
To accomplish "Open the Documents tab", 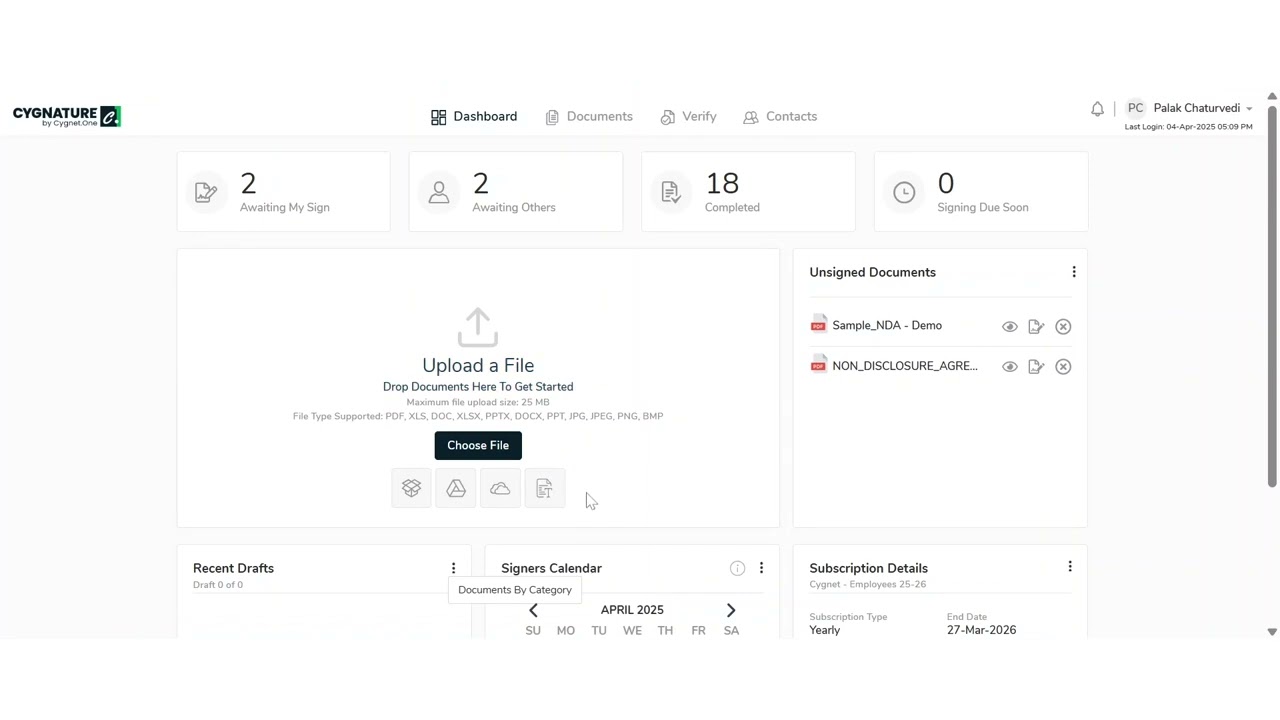I will pos(589,117).
